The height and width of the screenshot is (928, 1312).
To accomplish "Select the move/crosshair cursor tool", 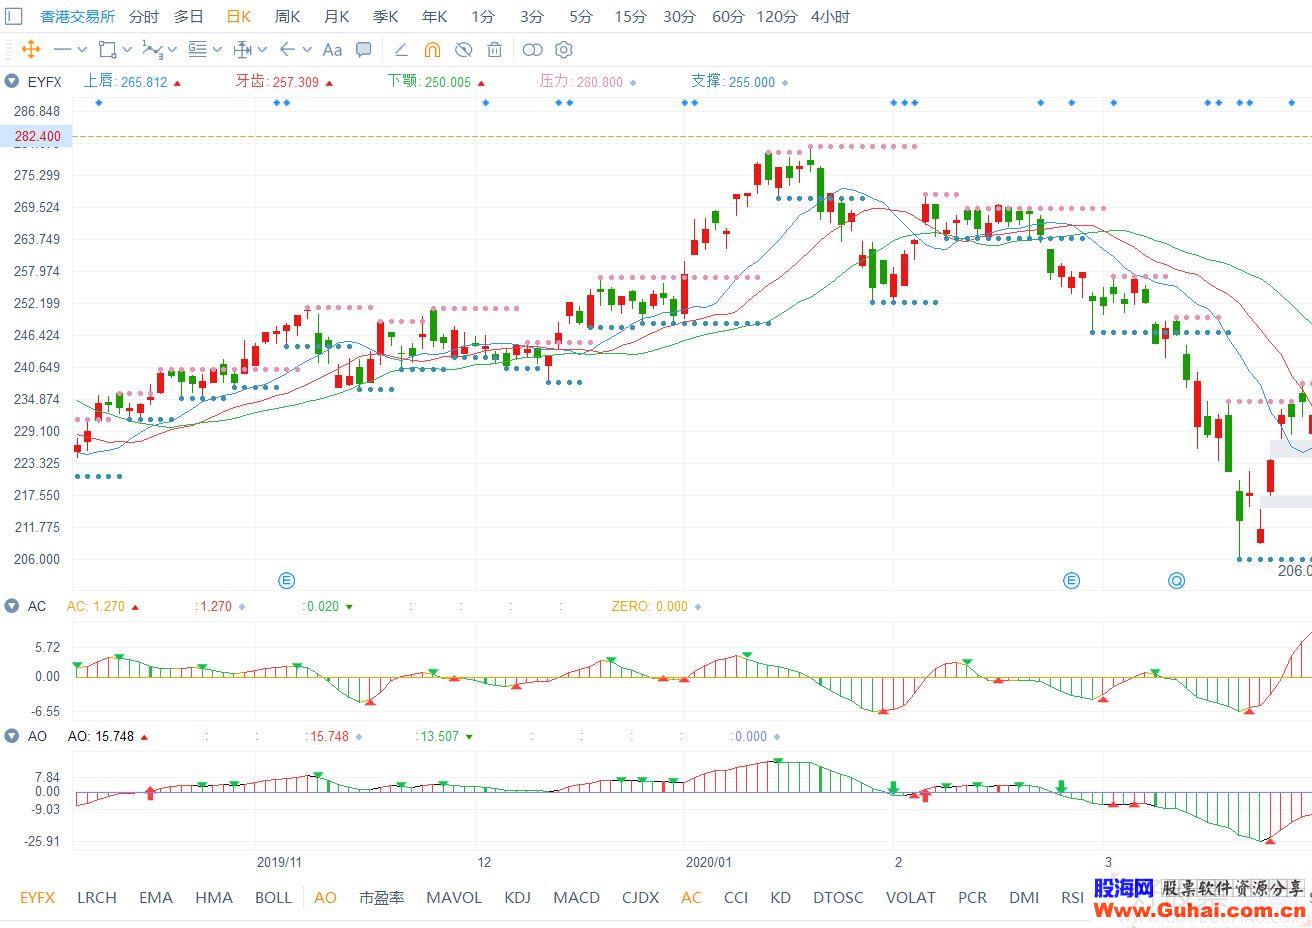I will tap(30, 49).
